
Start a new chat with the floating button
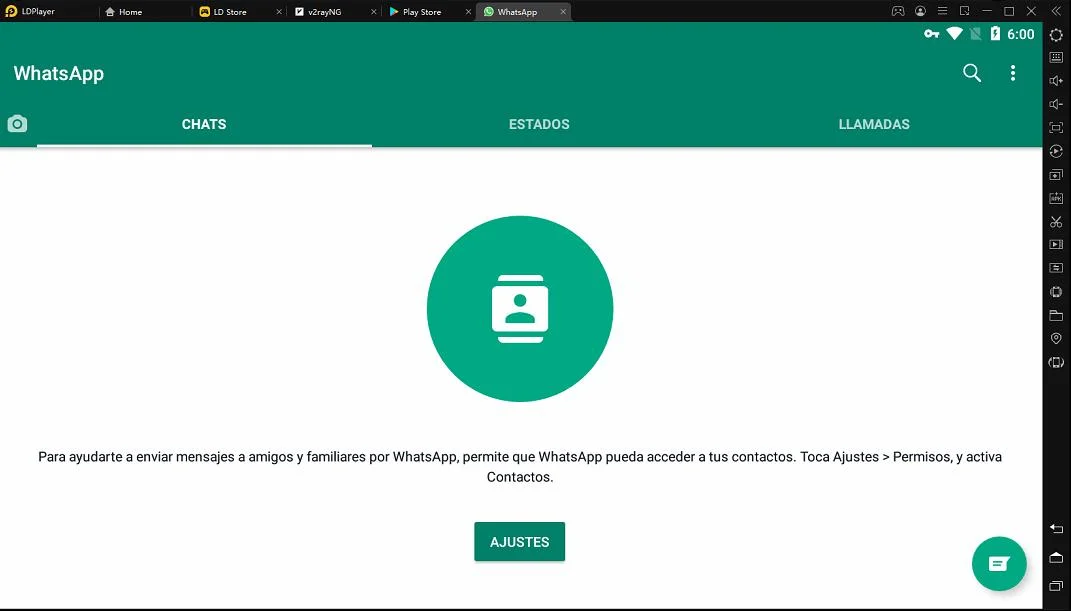999,564
